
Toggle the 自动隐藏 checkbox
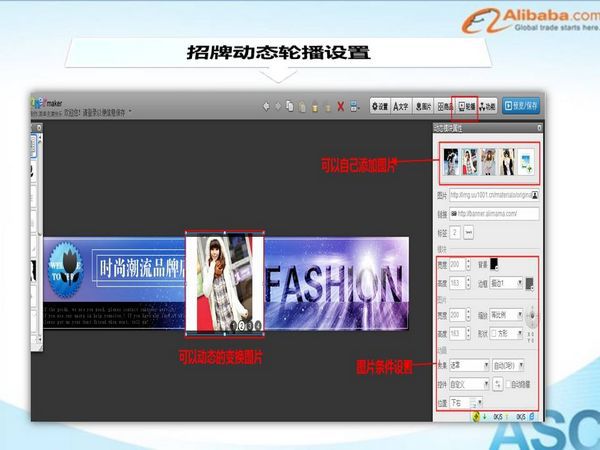(508, 384)
